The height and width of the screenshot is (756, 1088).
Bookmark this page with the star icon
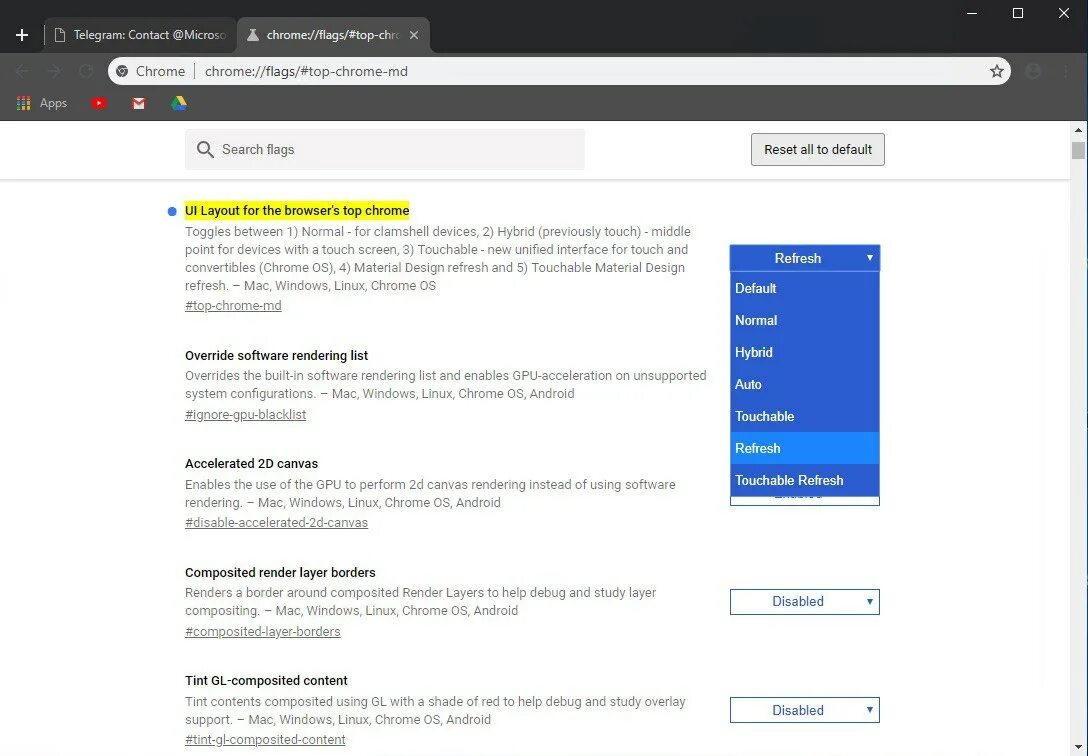pos(997,71)
